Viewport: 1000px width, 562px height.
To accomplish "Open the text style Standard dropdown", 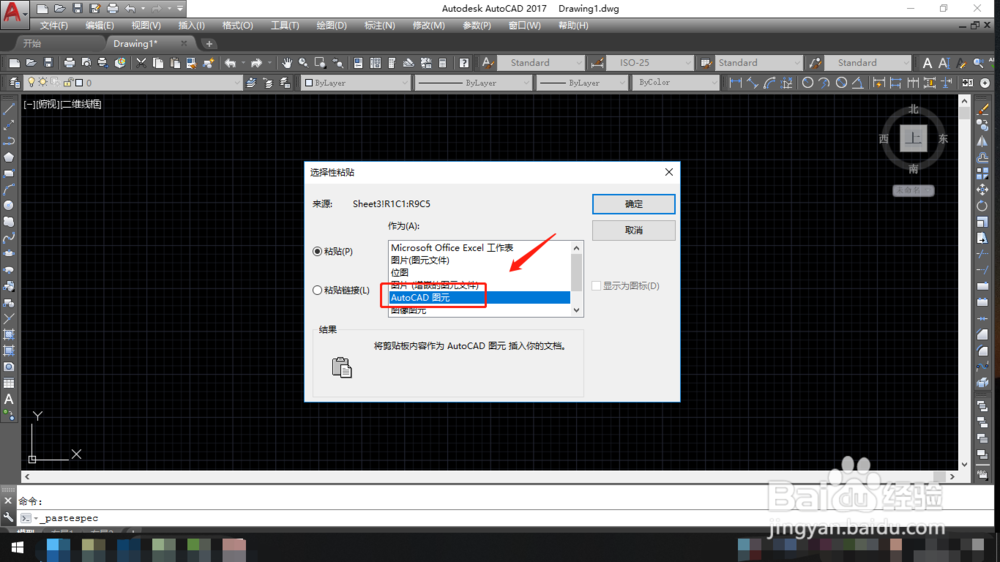I will click(x=541, y=63).
